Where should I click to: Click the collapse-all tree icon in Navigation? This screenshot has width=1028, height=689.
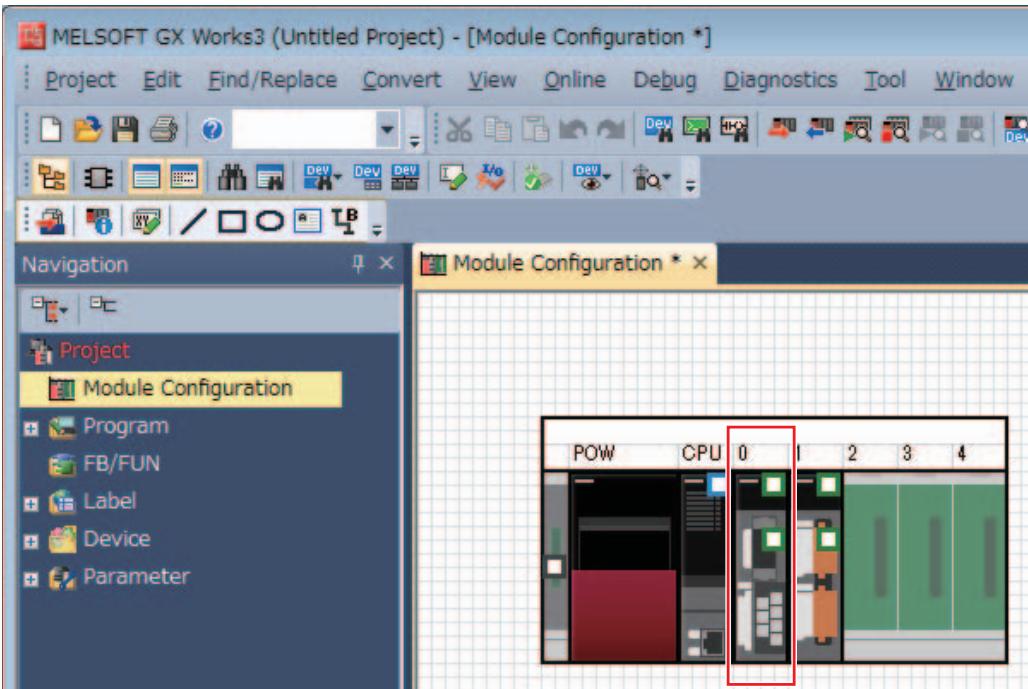102,305
